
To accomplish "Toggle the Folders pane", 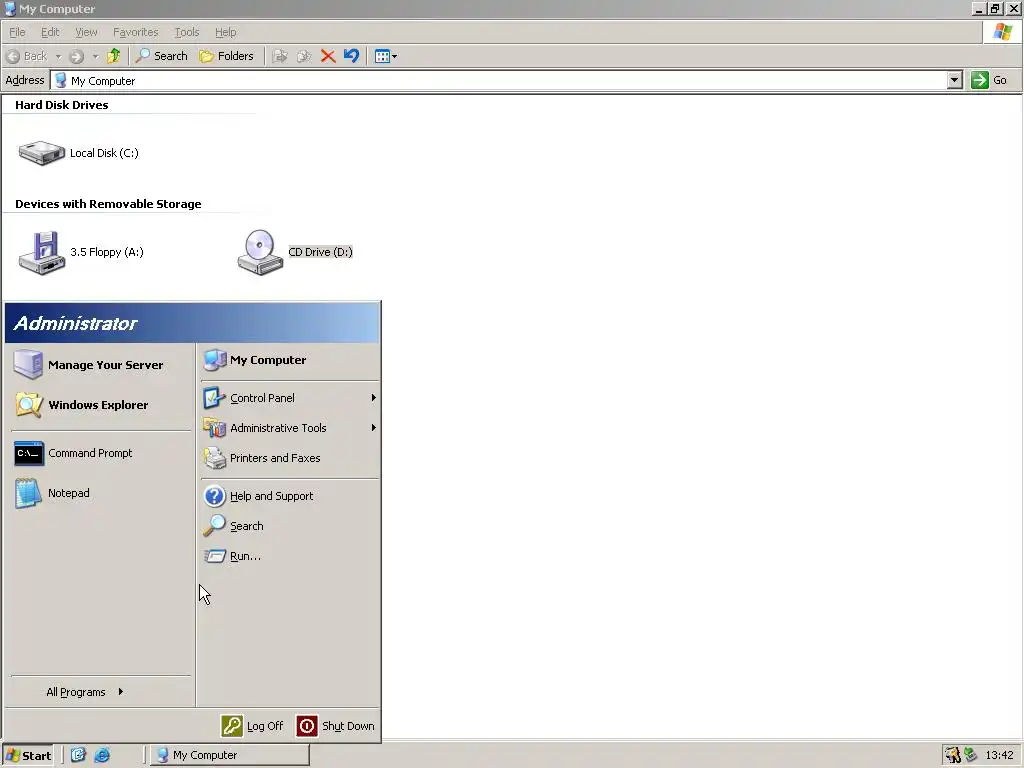I will [226, 56].
